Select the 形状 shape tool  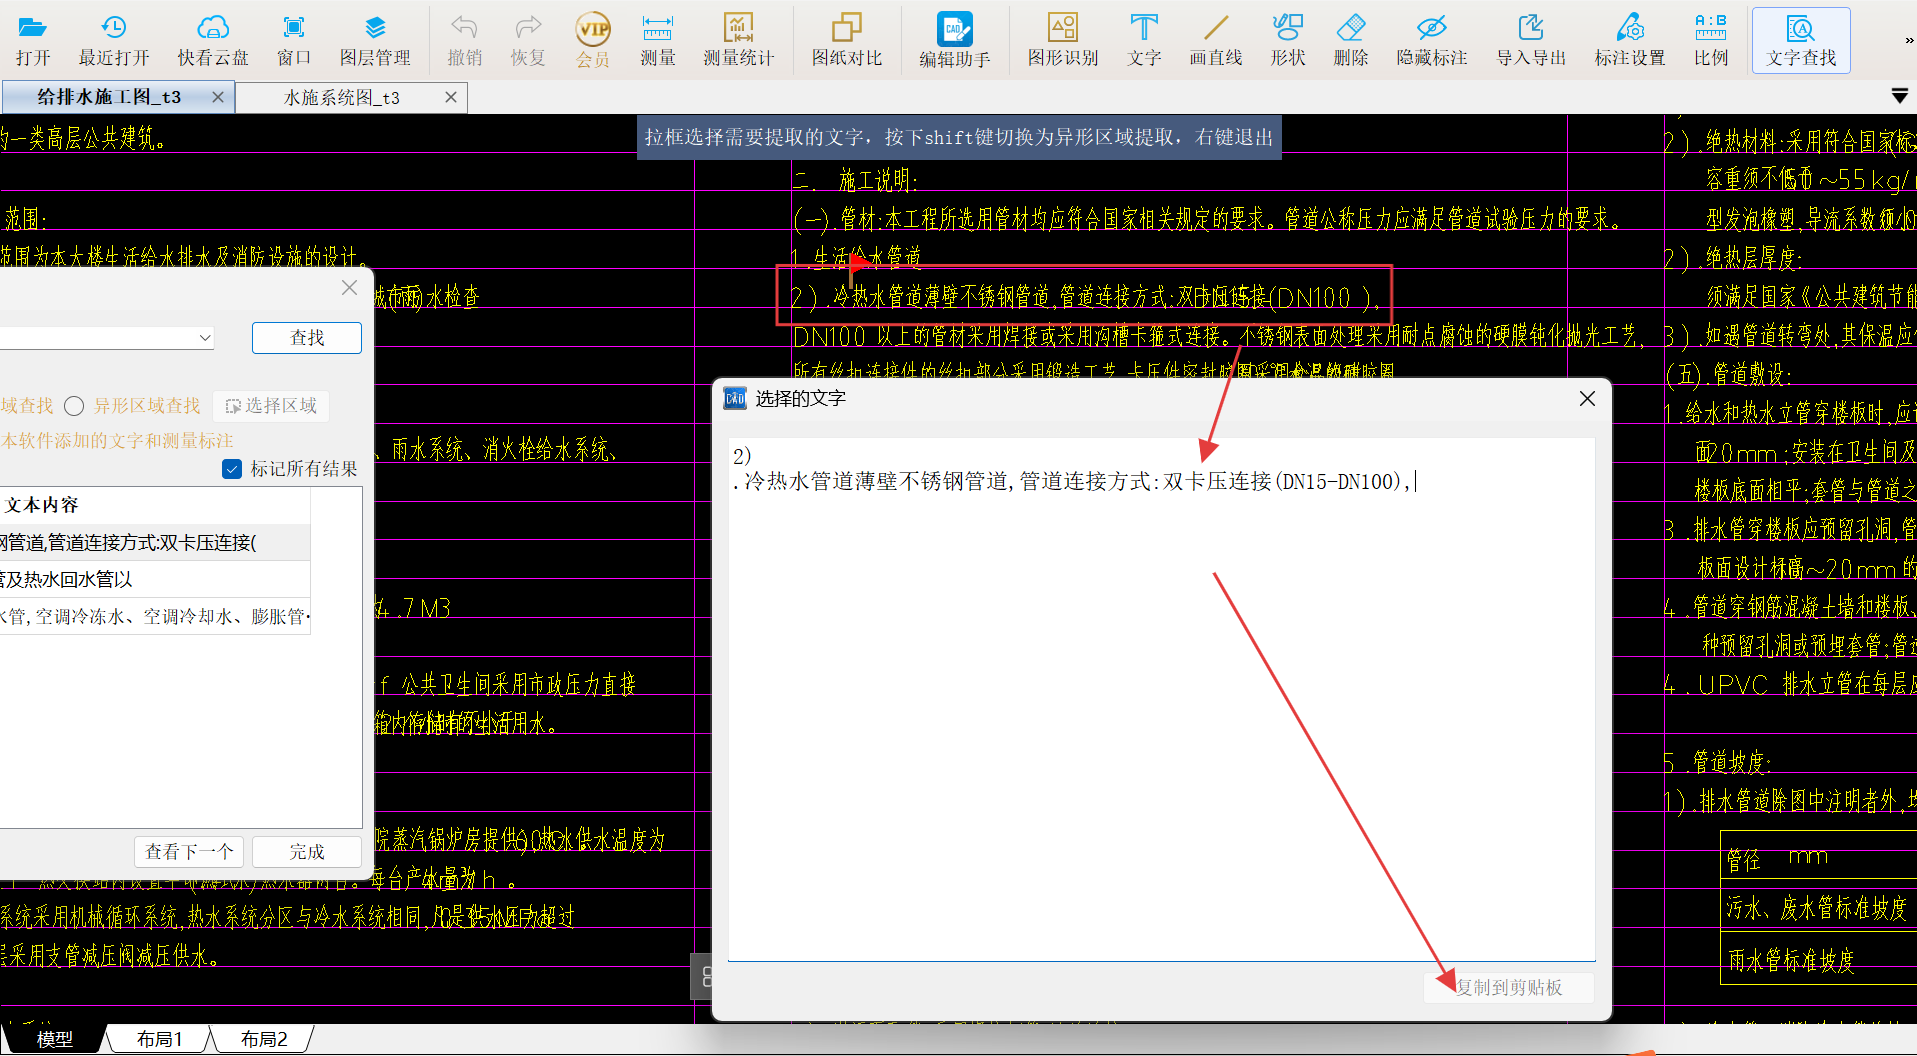point(1288,40)
